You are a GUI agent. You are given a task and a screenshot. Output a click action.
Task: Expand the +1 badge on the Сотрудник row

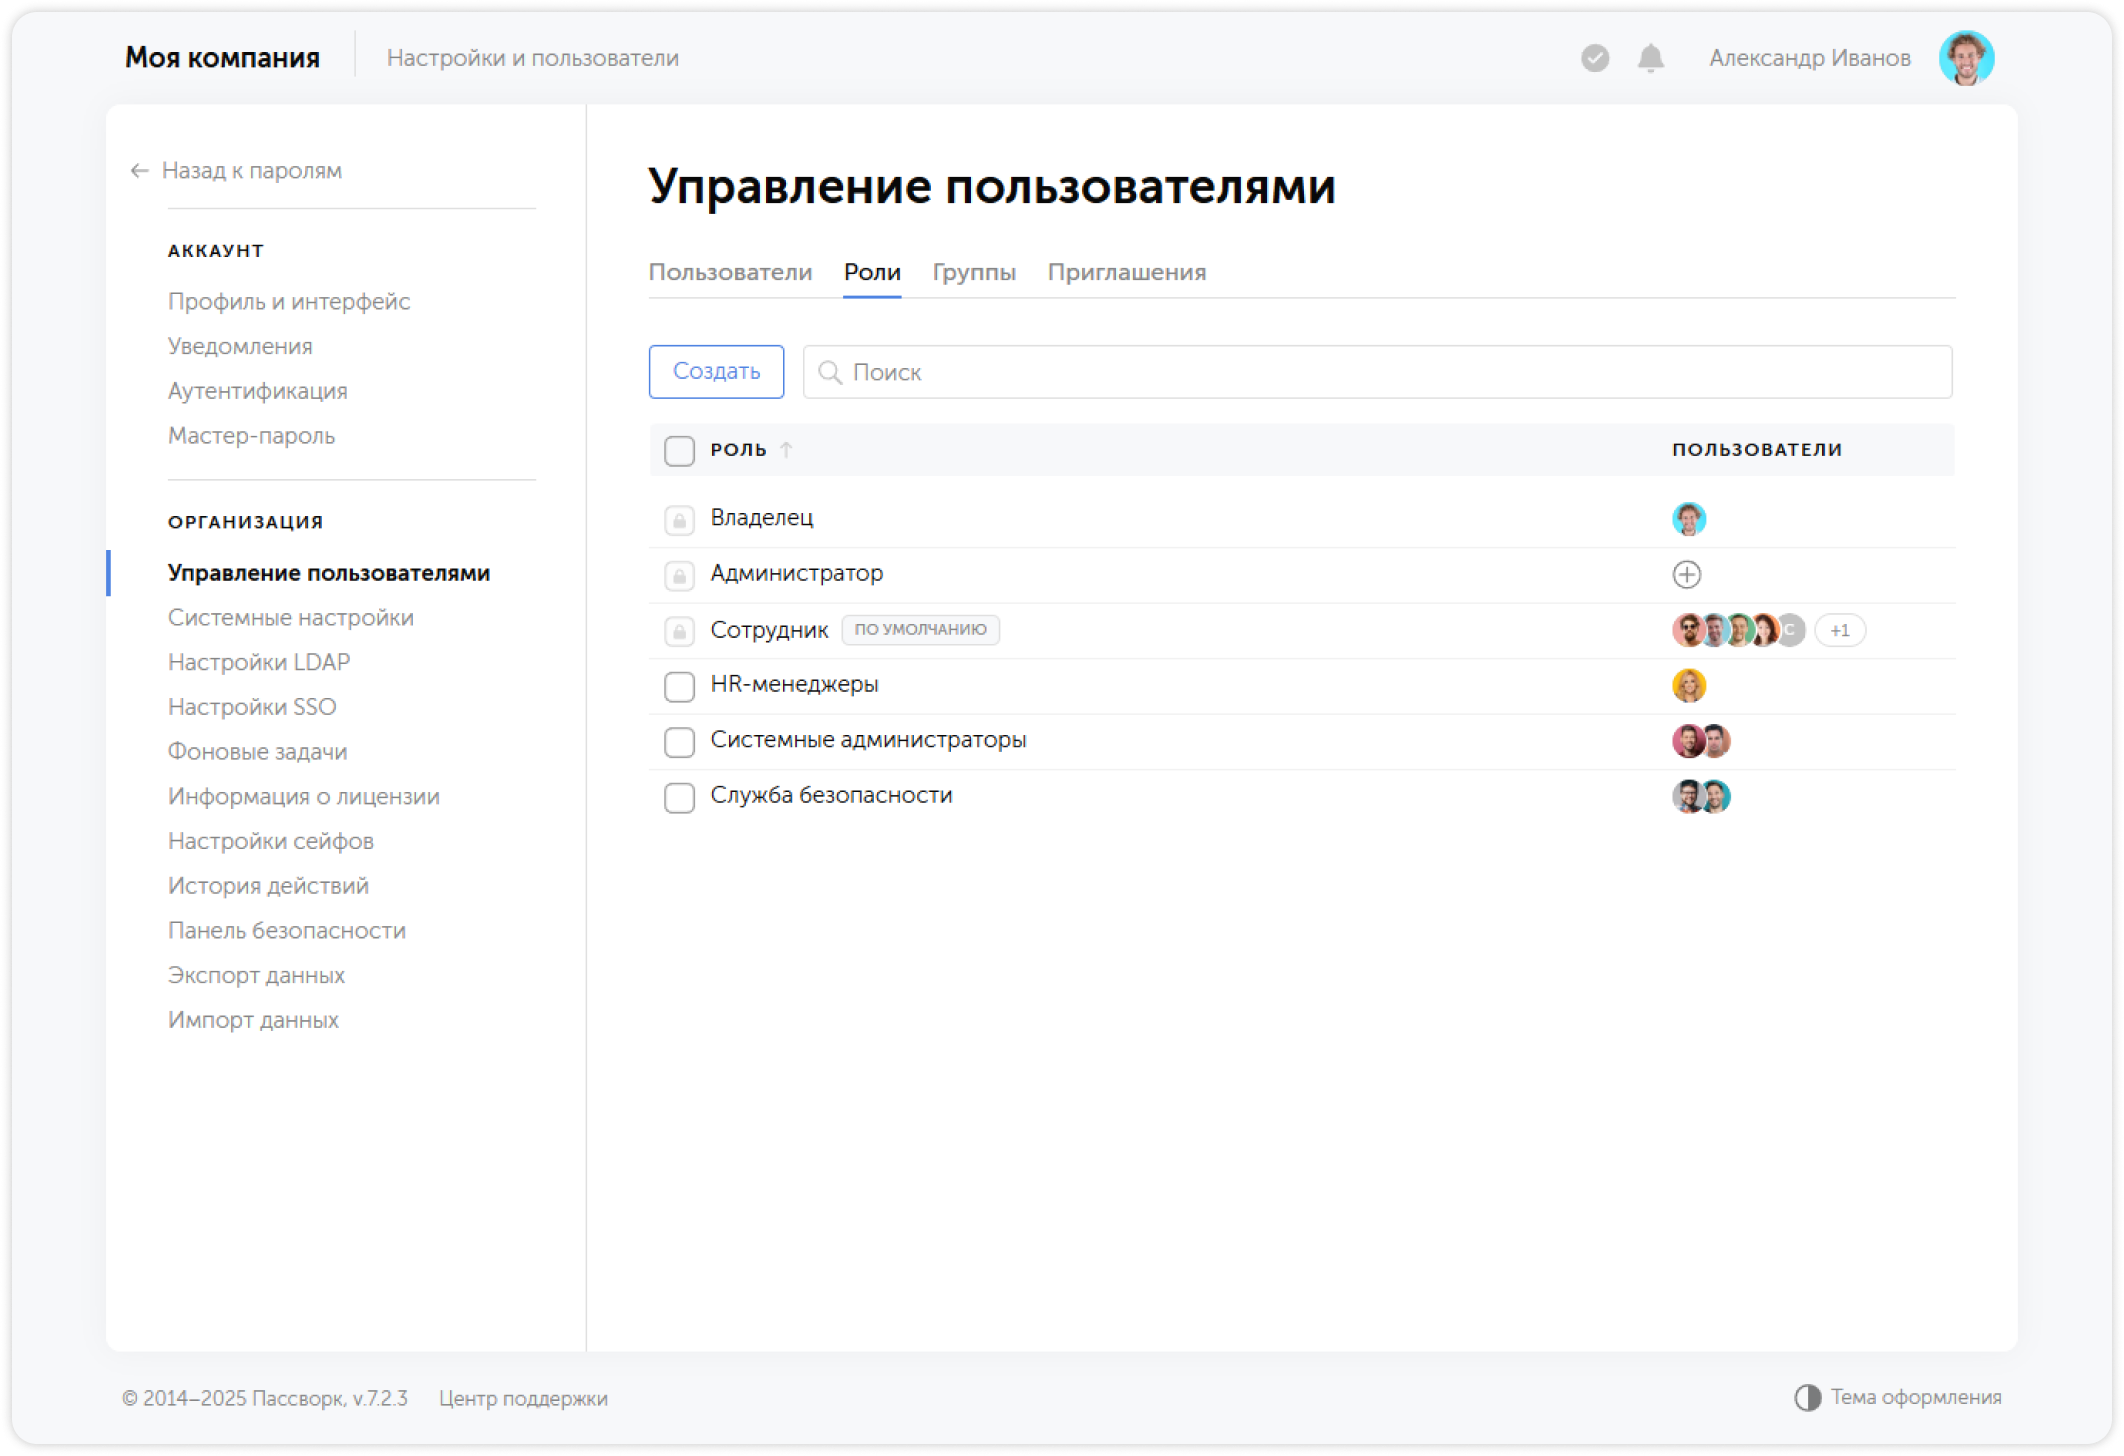[1840, 630]
